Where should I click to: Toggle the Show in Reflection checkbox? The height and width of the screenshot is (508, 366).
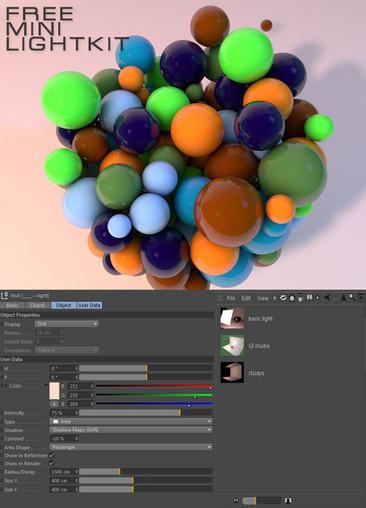point(52,455)
